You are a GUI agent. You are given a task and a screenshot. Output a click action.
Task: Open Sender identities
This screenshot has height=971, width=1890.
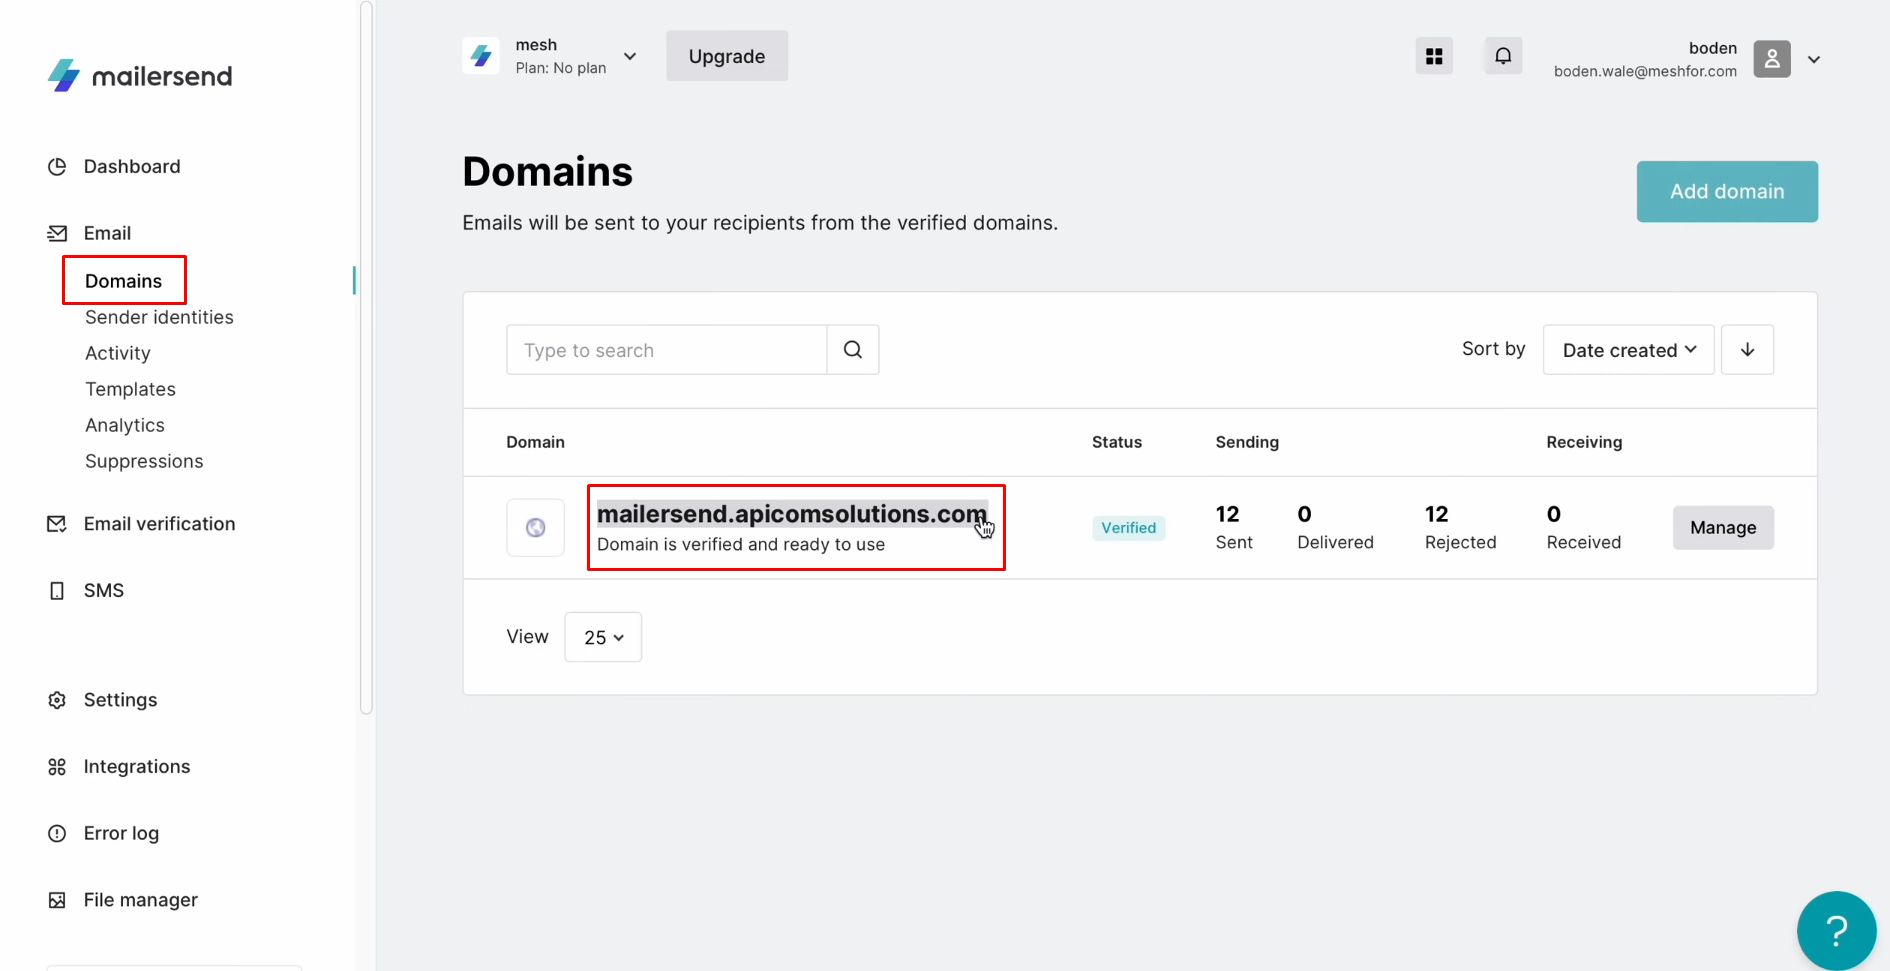(159, 317)
